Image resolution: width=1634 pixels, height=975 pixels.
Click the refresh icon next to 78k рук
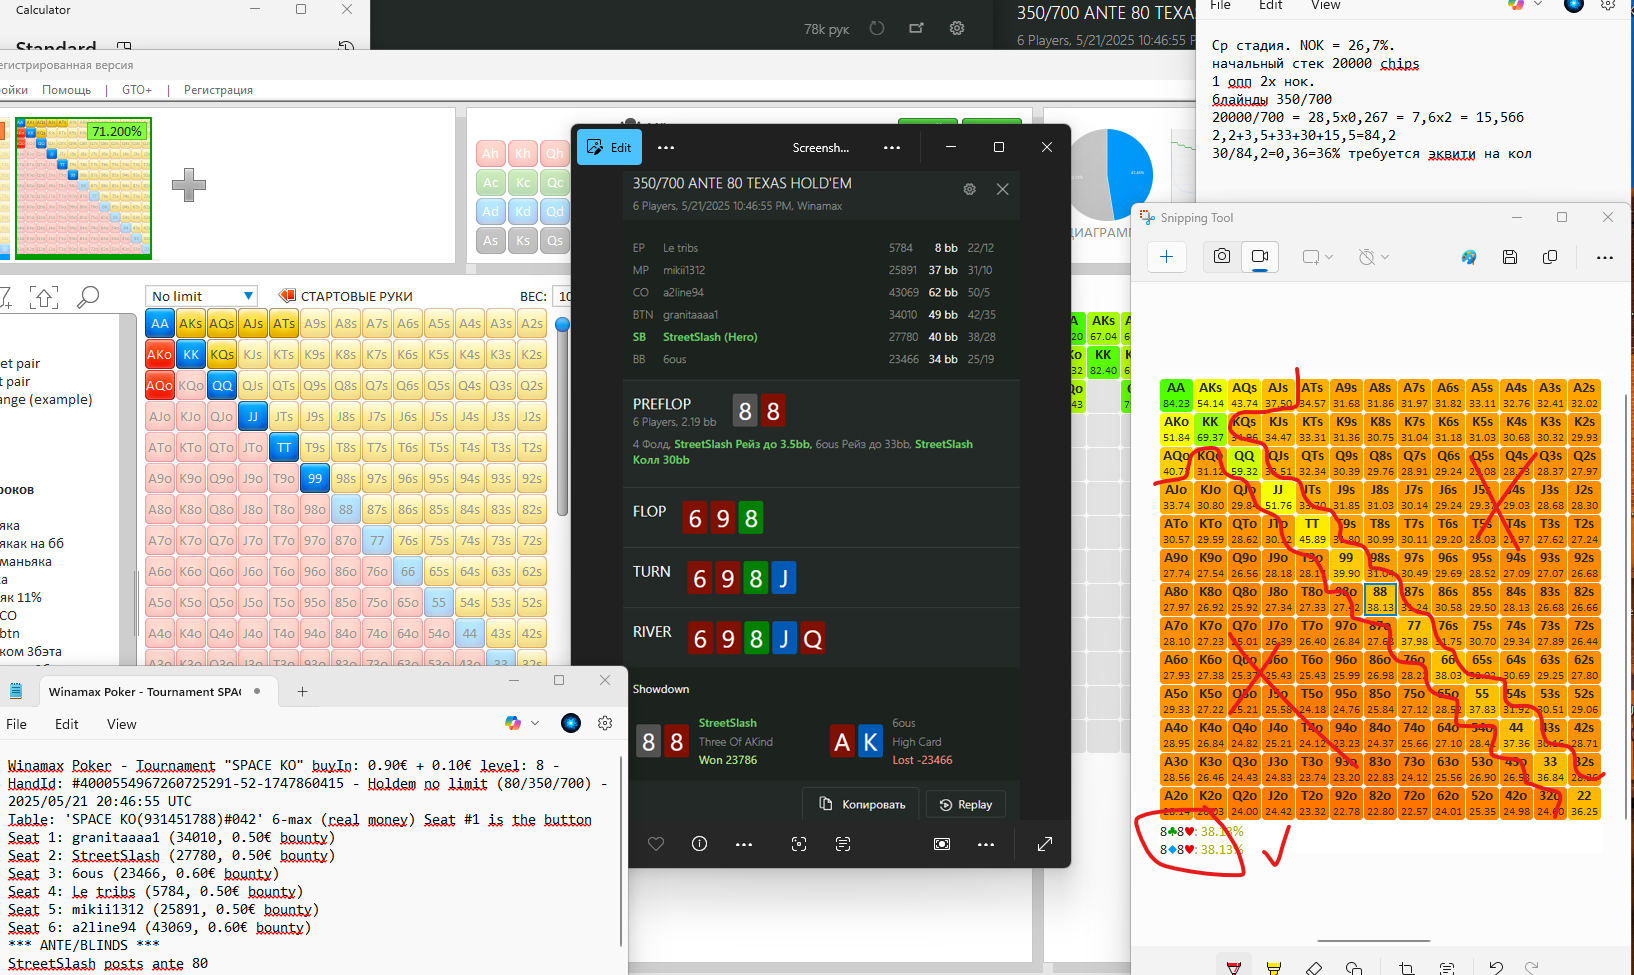[877, 28]
